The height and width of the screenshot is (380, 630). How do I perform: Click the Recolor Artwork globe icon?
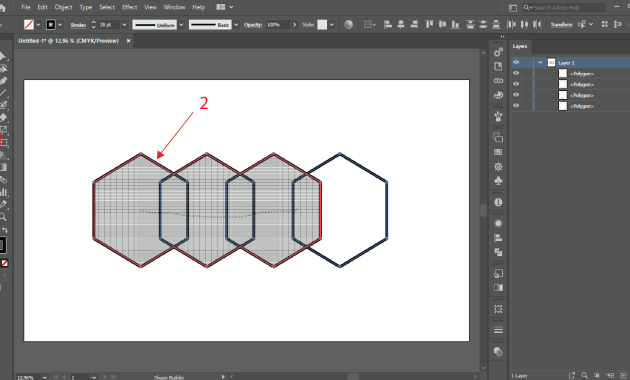pyautogui.click(x=349, y=25)
